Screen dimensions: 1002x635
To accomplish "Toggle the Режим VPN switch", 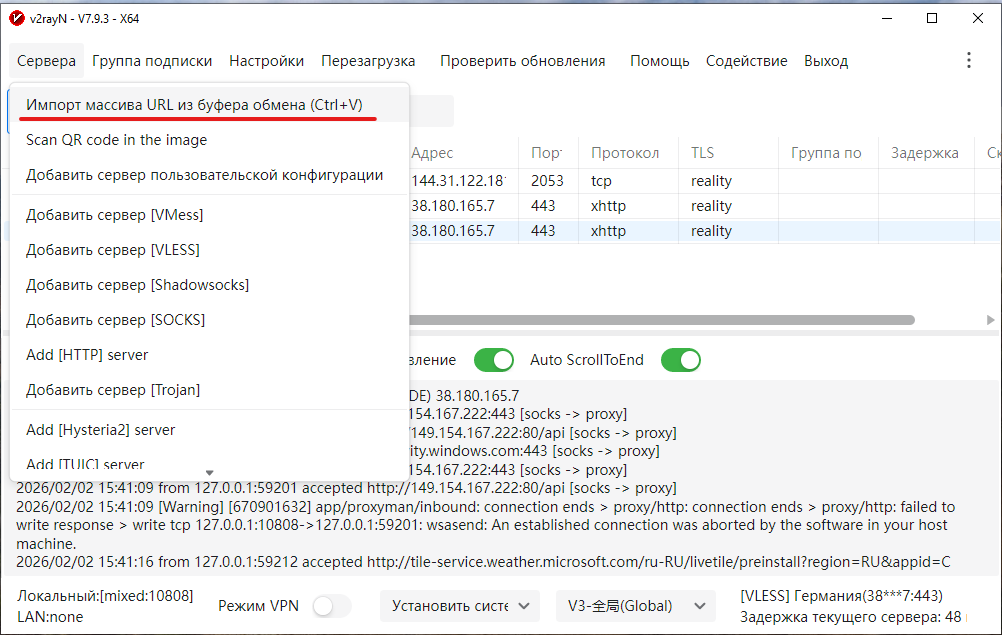I will (x=332, y=606).
